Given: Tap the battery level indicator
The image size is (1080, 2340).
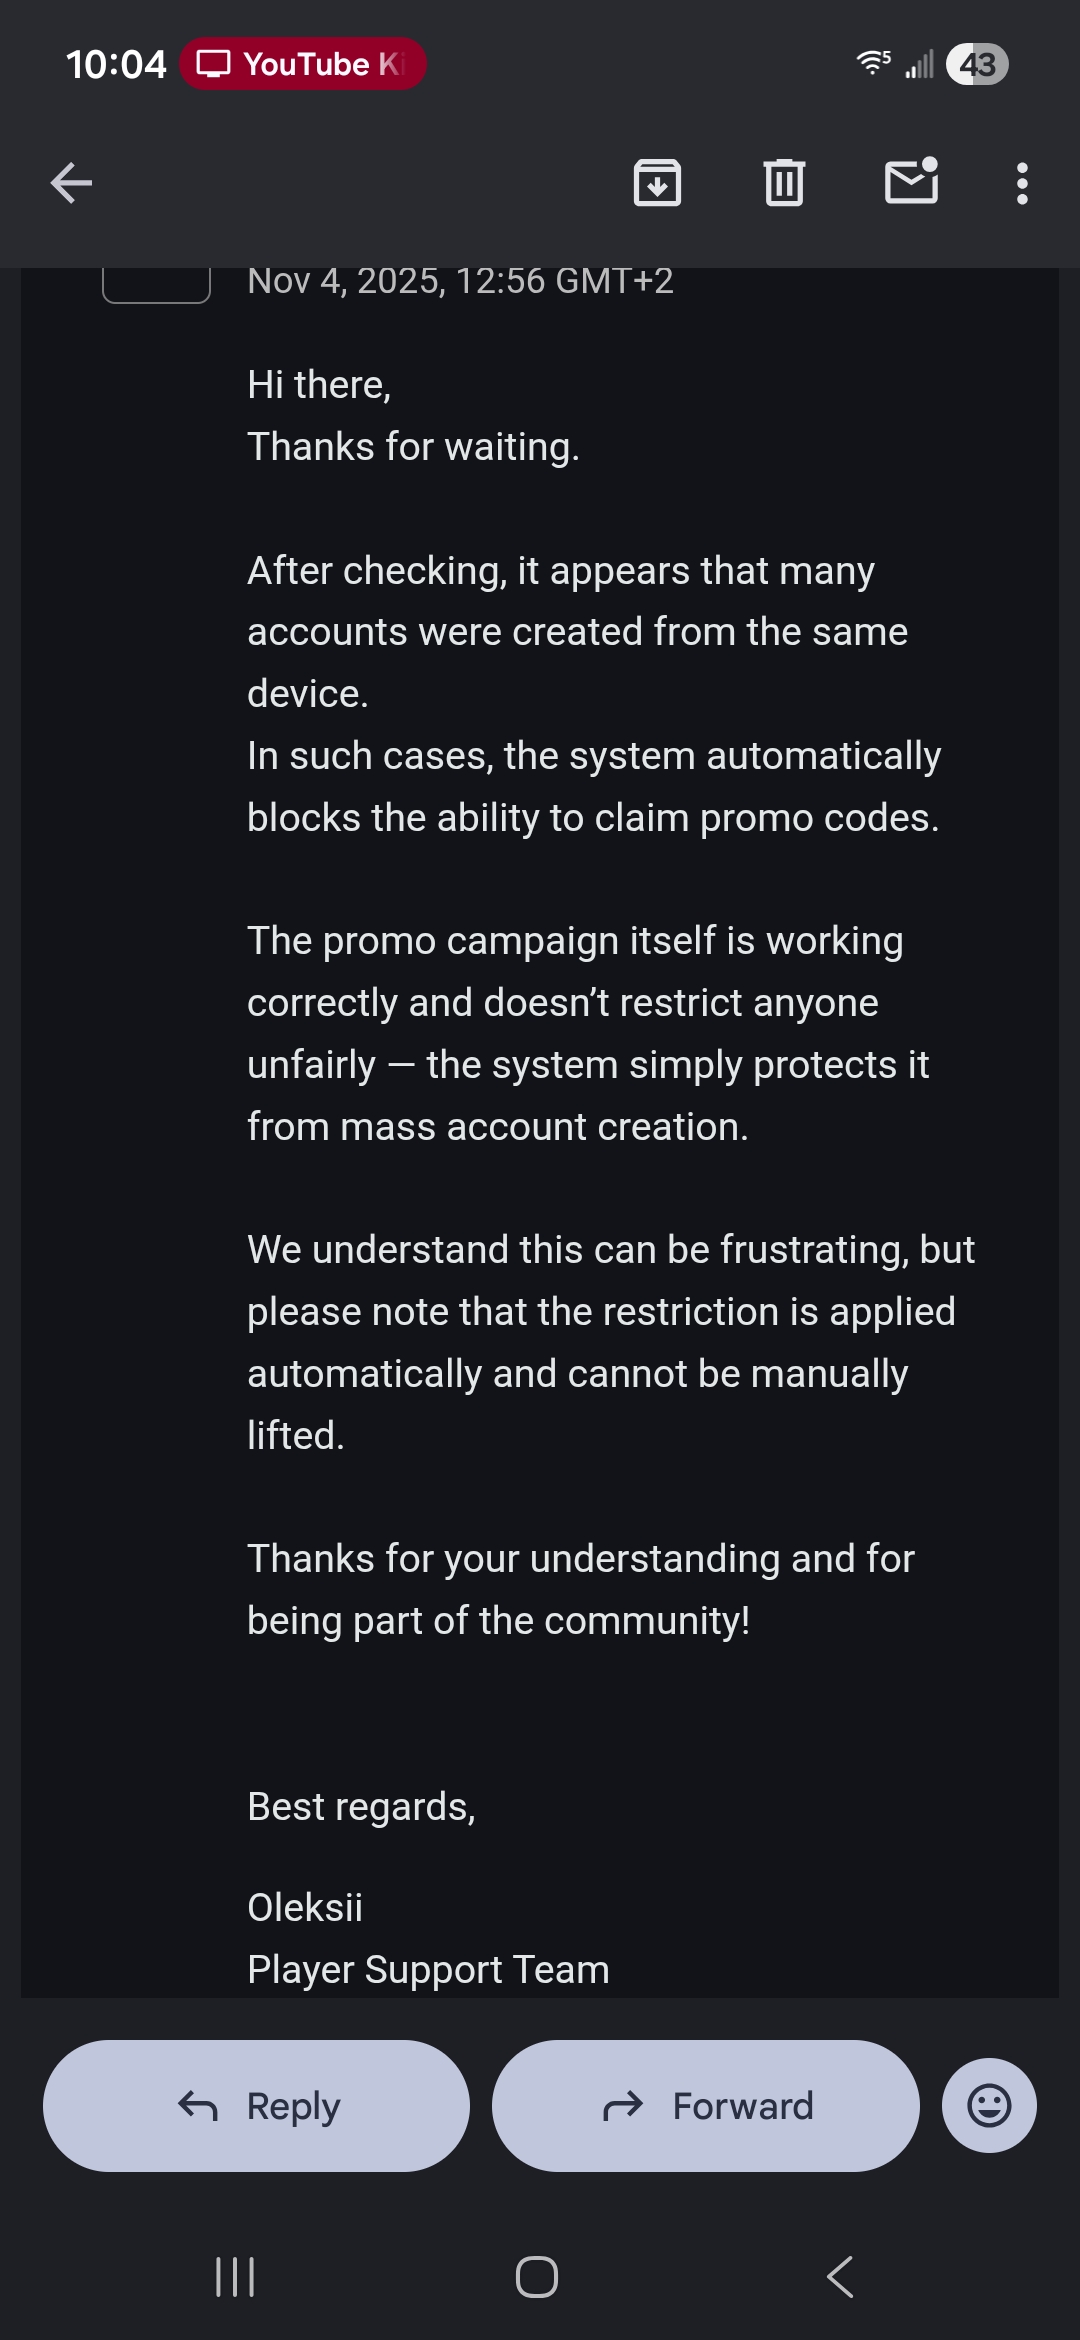Looking at the screenshot, I should pyautogui.click(x=977, y=65).
